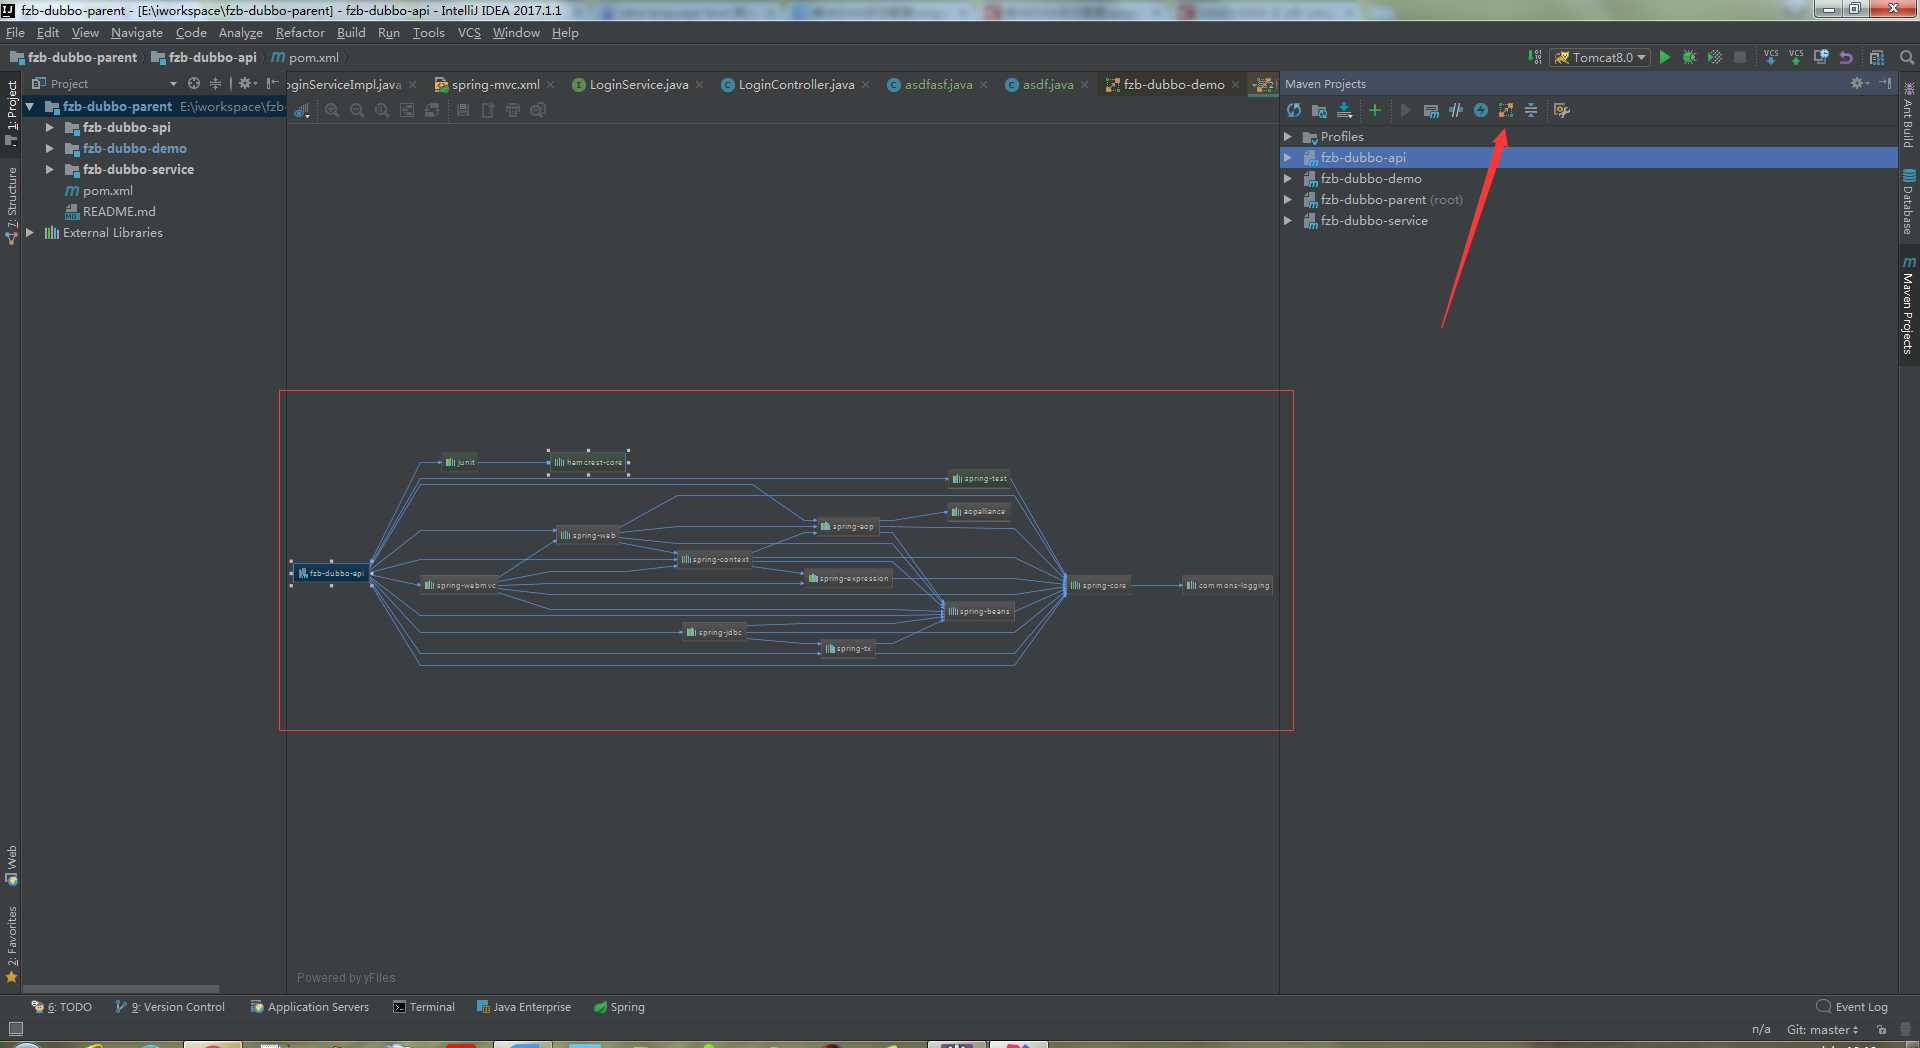Collapse fzb-dubbo-parent root in Project tree
1920x1048 pixels.
coord(30,106)
